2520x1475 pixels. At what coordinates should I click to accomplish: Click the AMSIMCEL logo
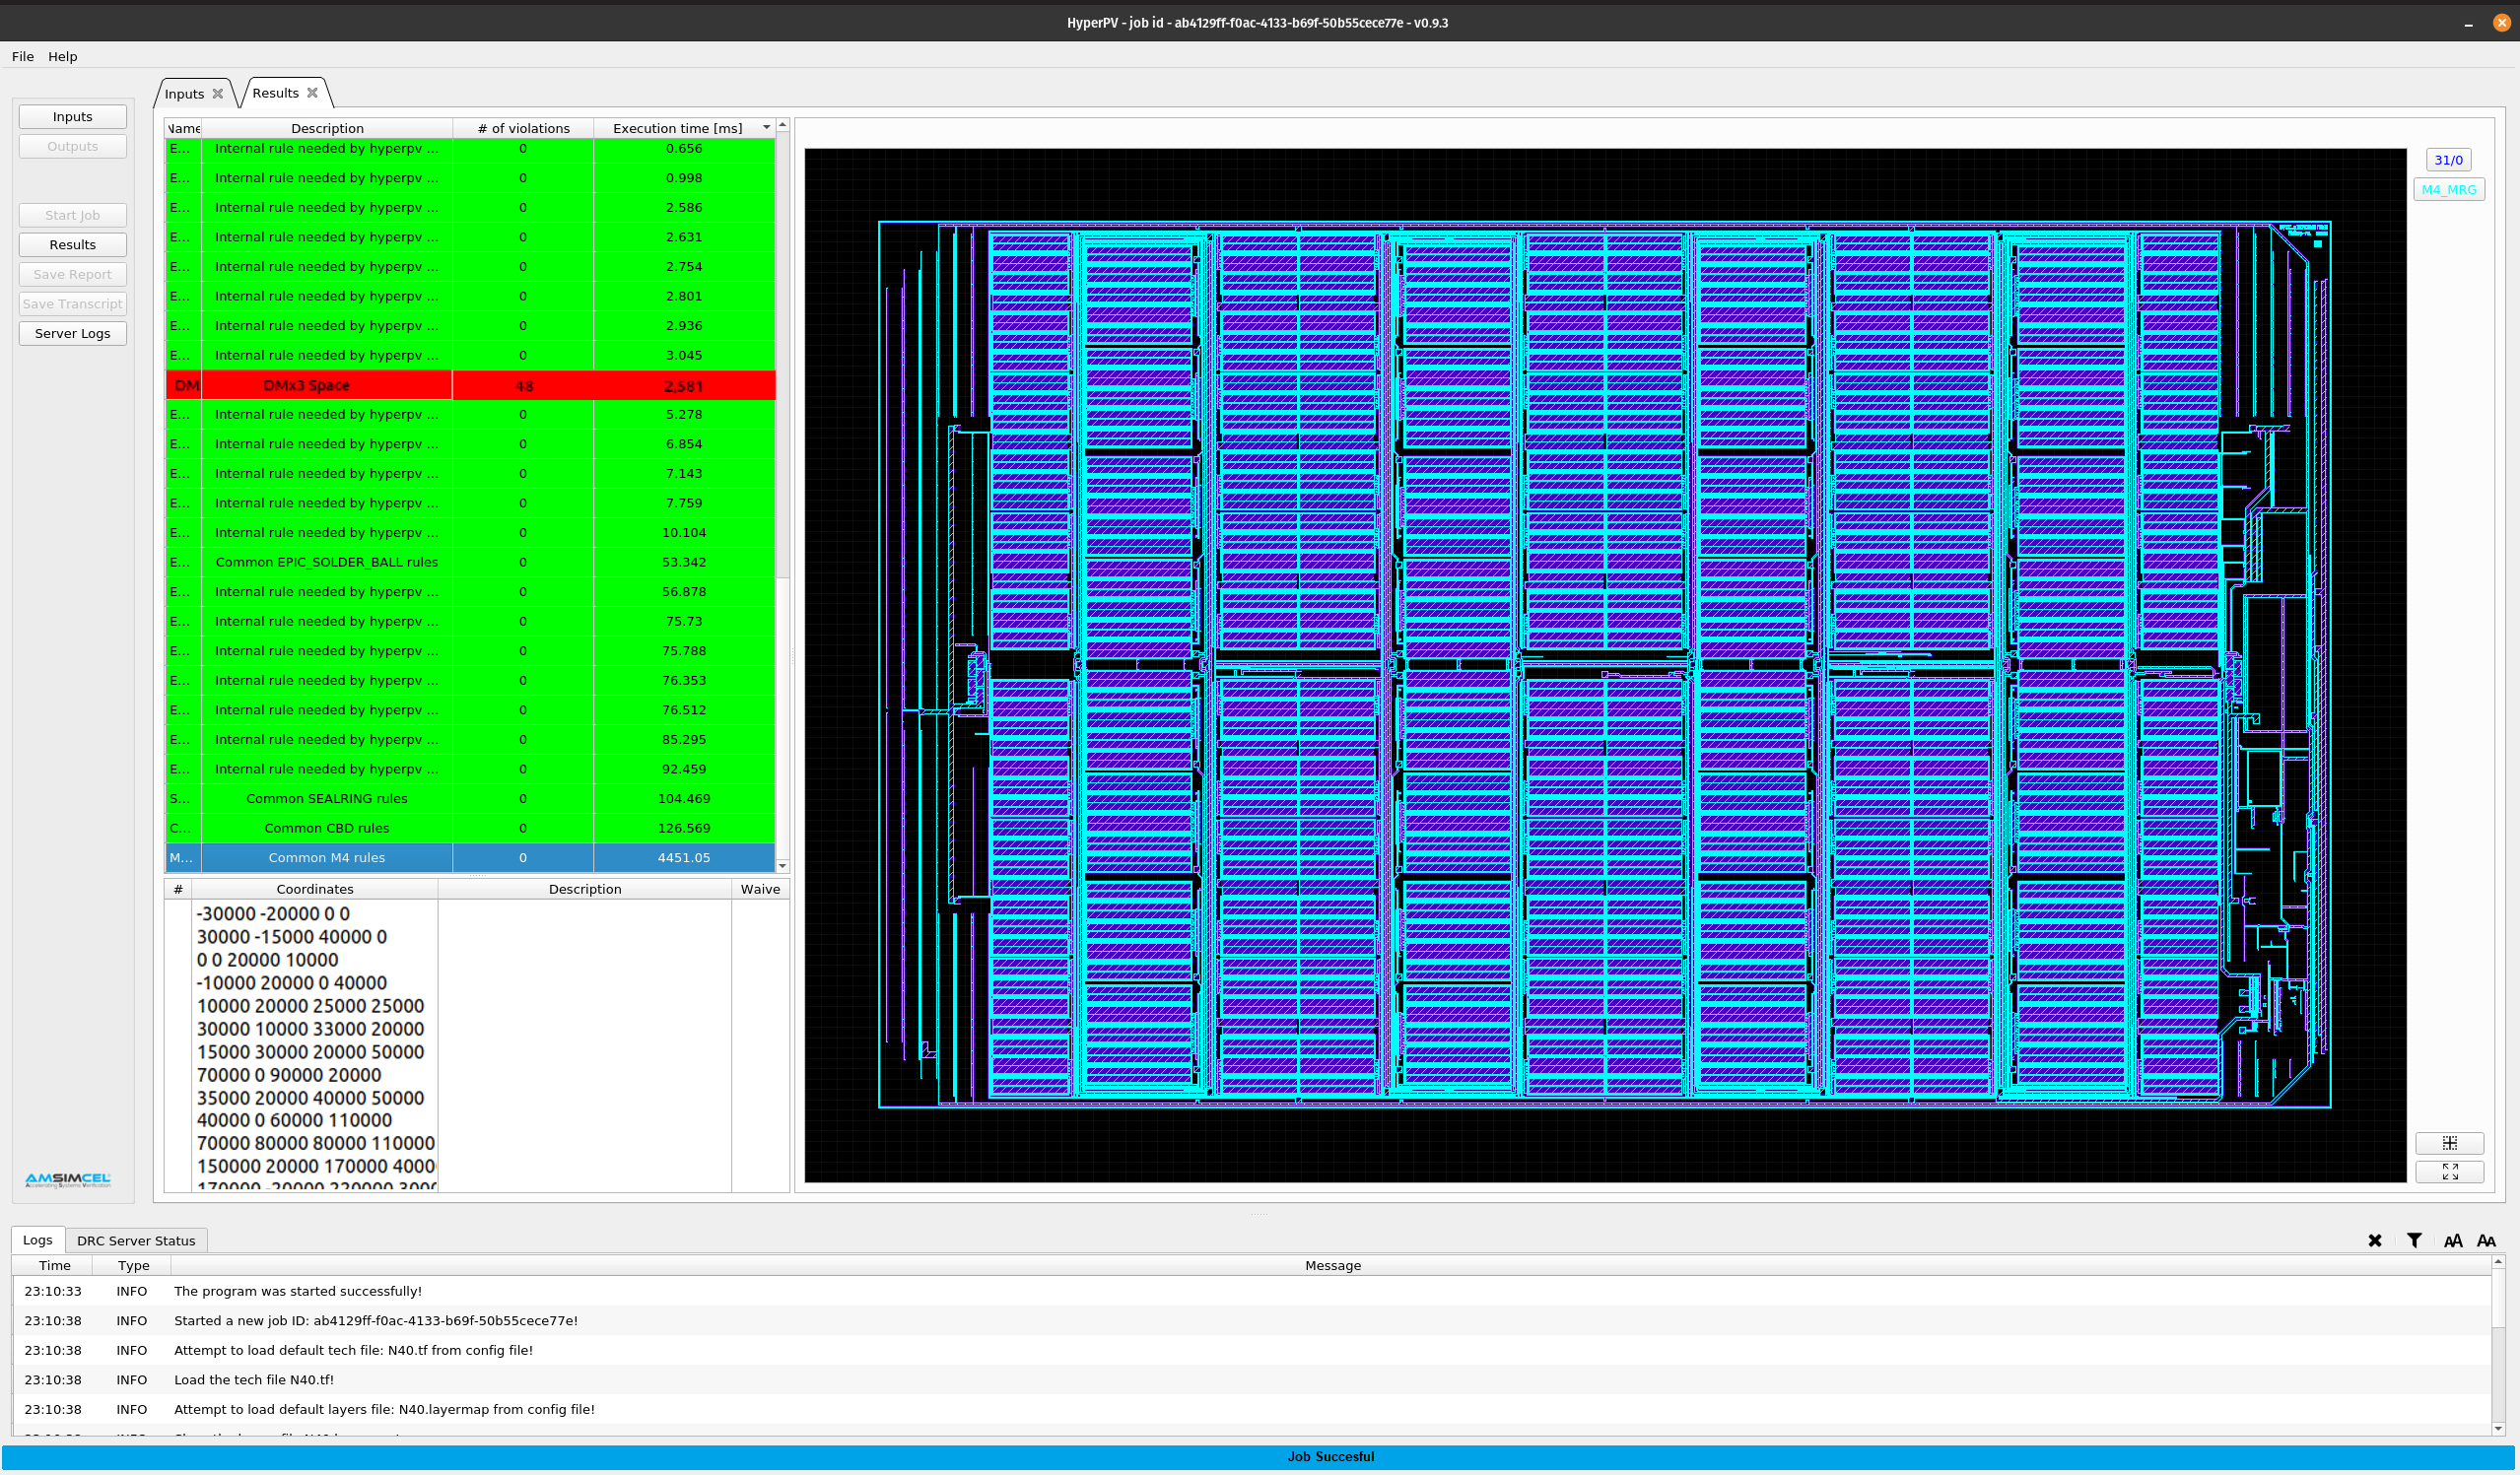tap(68, 1180)
